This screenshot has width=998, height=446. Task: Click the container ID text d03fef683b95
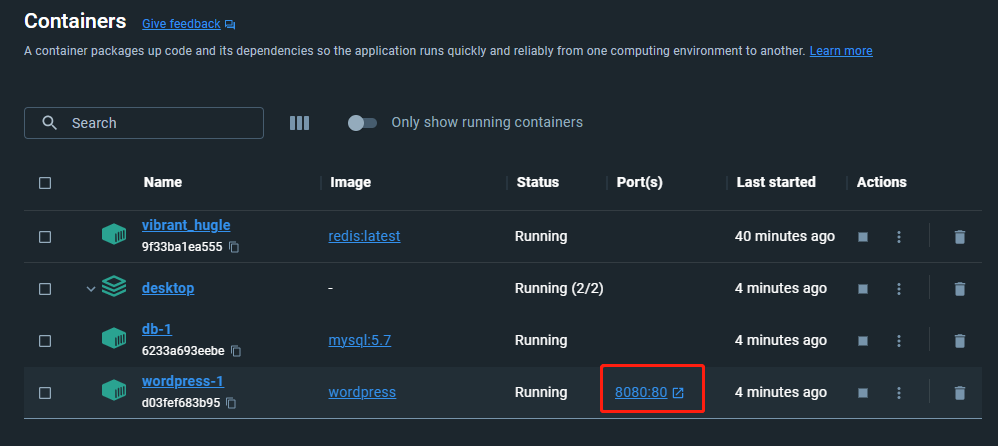(x=181, y=403)
